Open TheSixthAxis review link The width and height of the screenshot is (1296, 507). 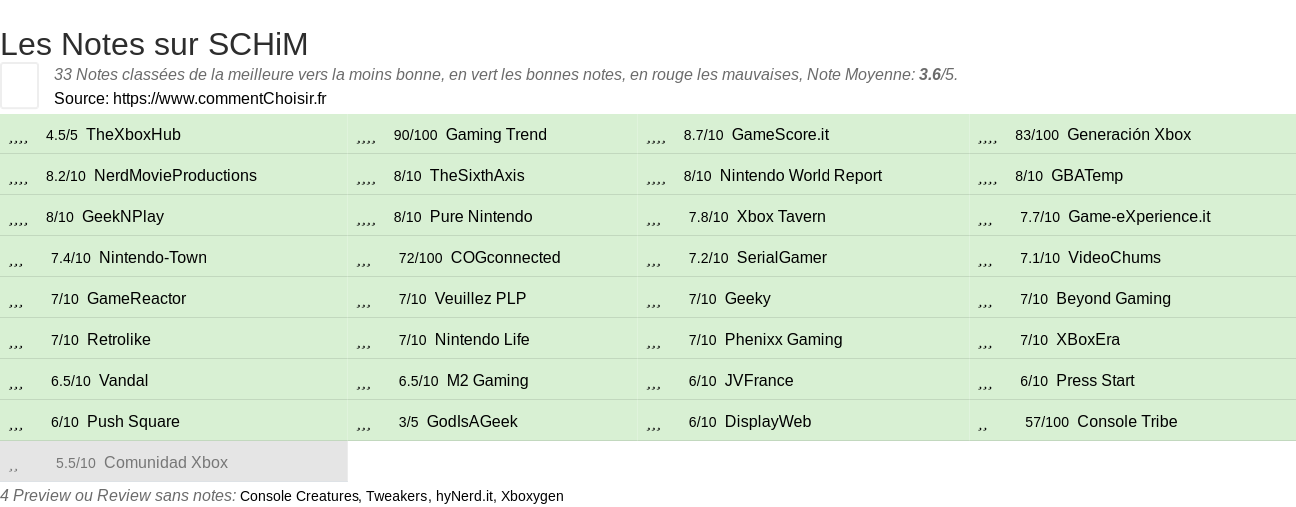click(x=477, y=176)
